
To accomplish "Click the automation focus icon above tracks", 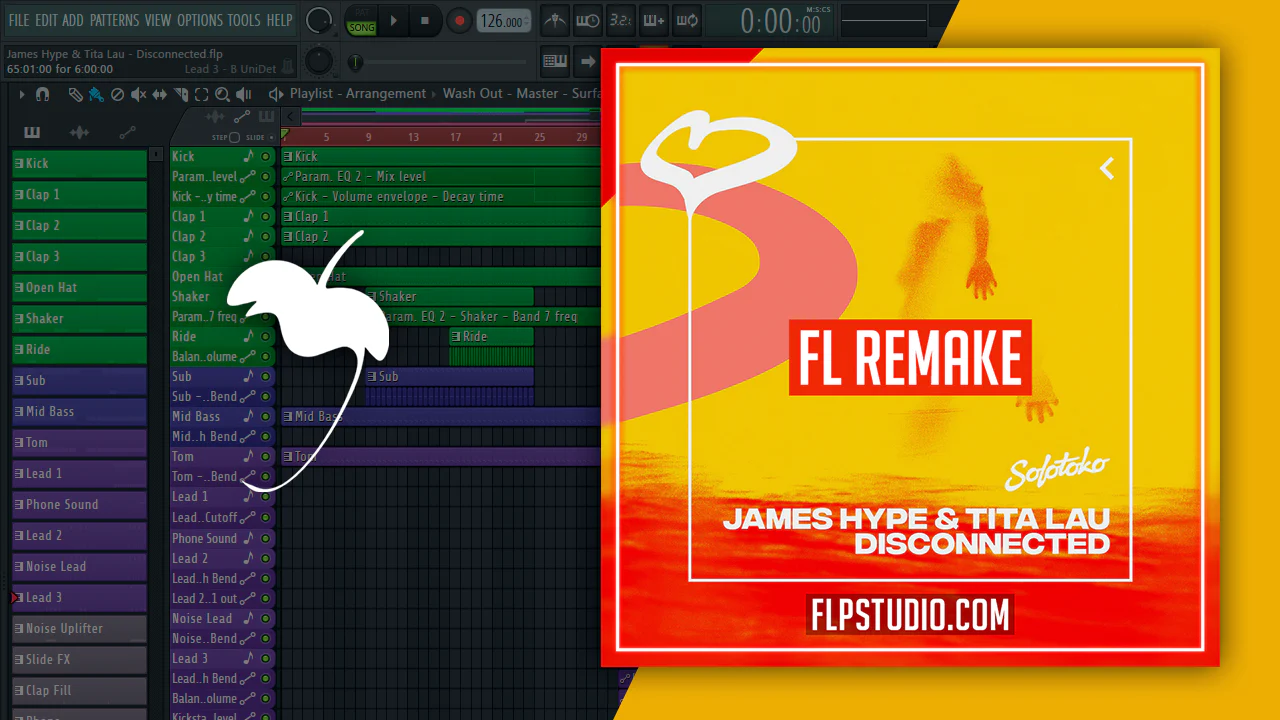I will (x=242, y=116).
